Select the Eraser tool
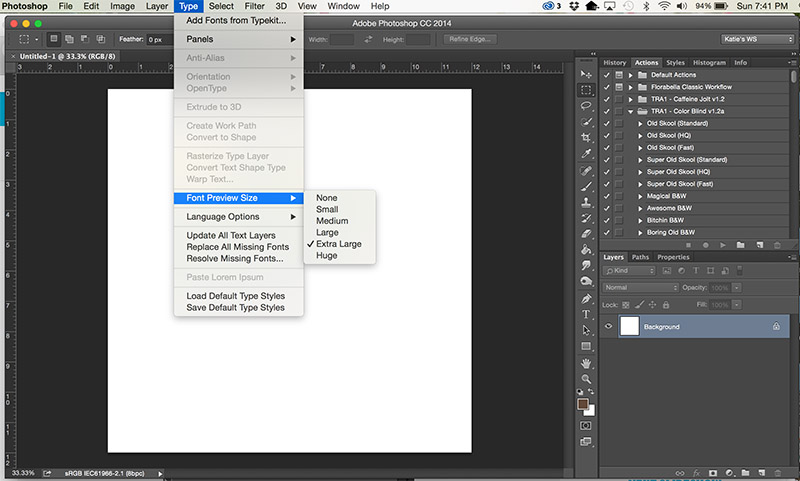Screen dimensions: 800x481 tap(586, 234)
